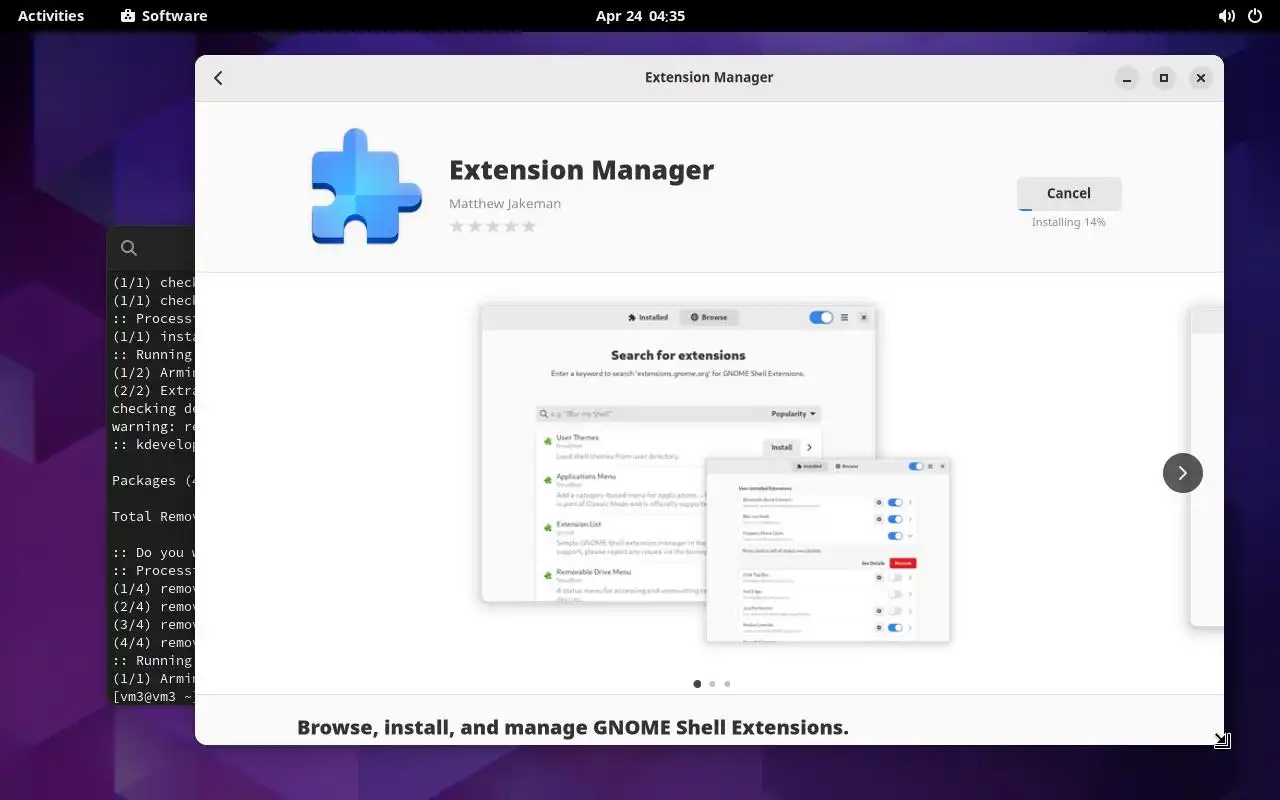1280x800 pixels.
Task: Select the second carousel page dot
Action: (712, 684)
